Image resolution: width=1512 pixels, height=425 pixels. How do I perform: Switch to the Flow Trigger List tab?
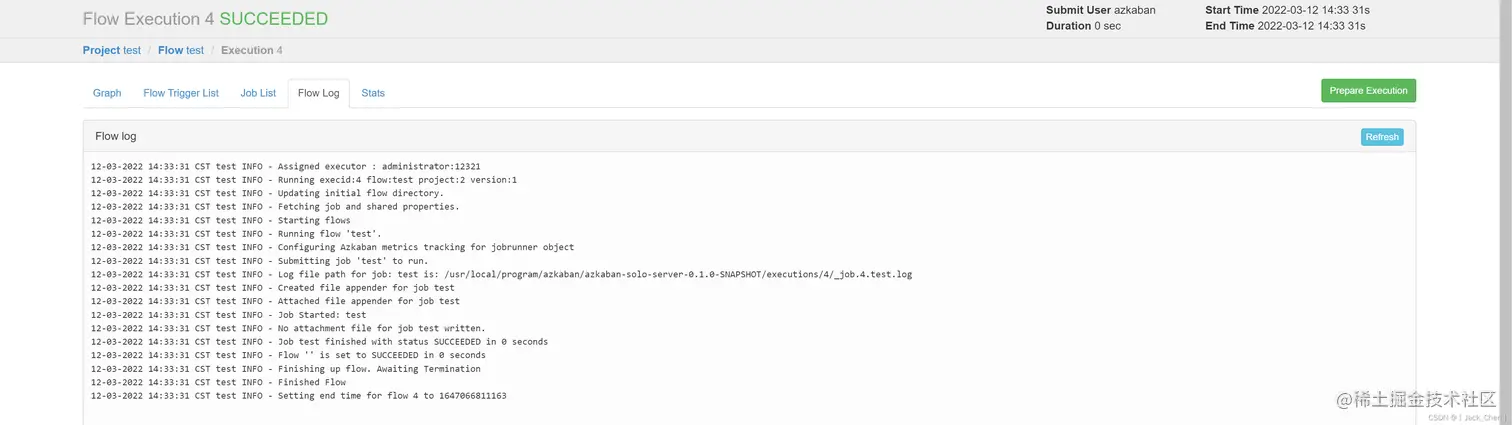click(181, 93)
